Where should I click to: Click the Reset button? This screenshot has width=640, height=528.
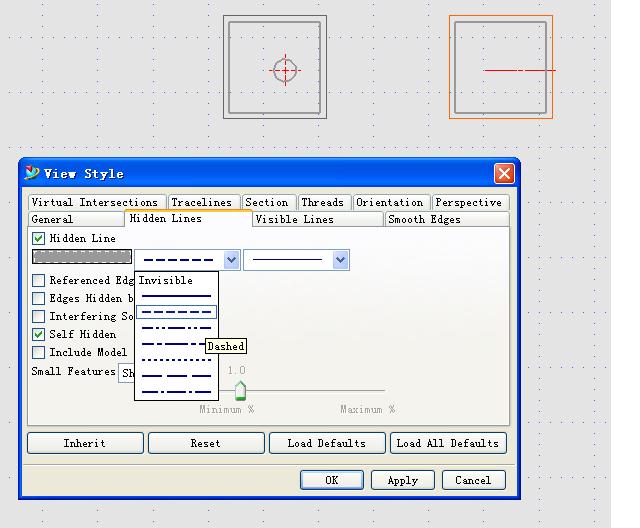click(x=206, y=443)
